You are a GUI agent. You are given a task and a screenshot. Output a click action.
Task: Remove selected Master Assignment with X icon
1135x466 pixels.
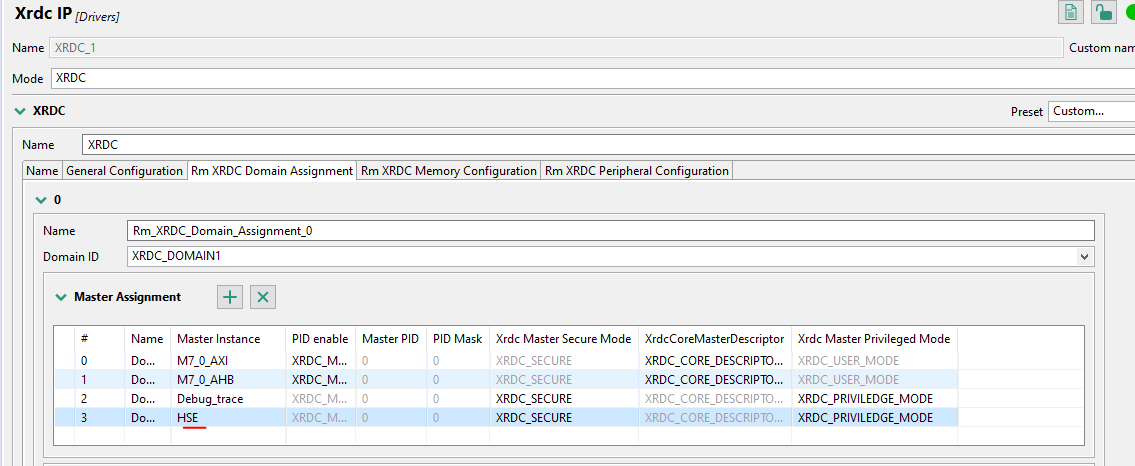point(262,296)
